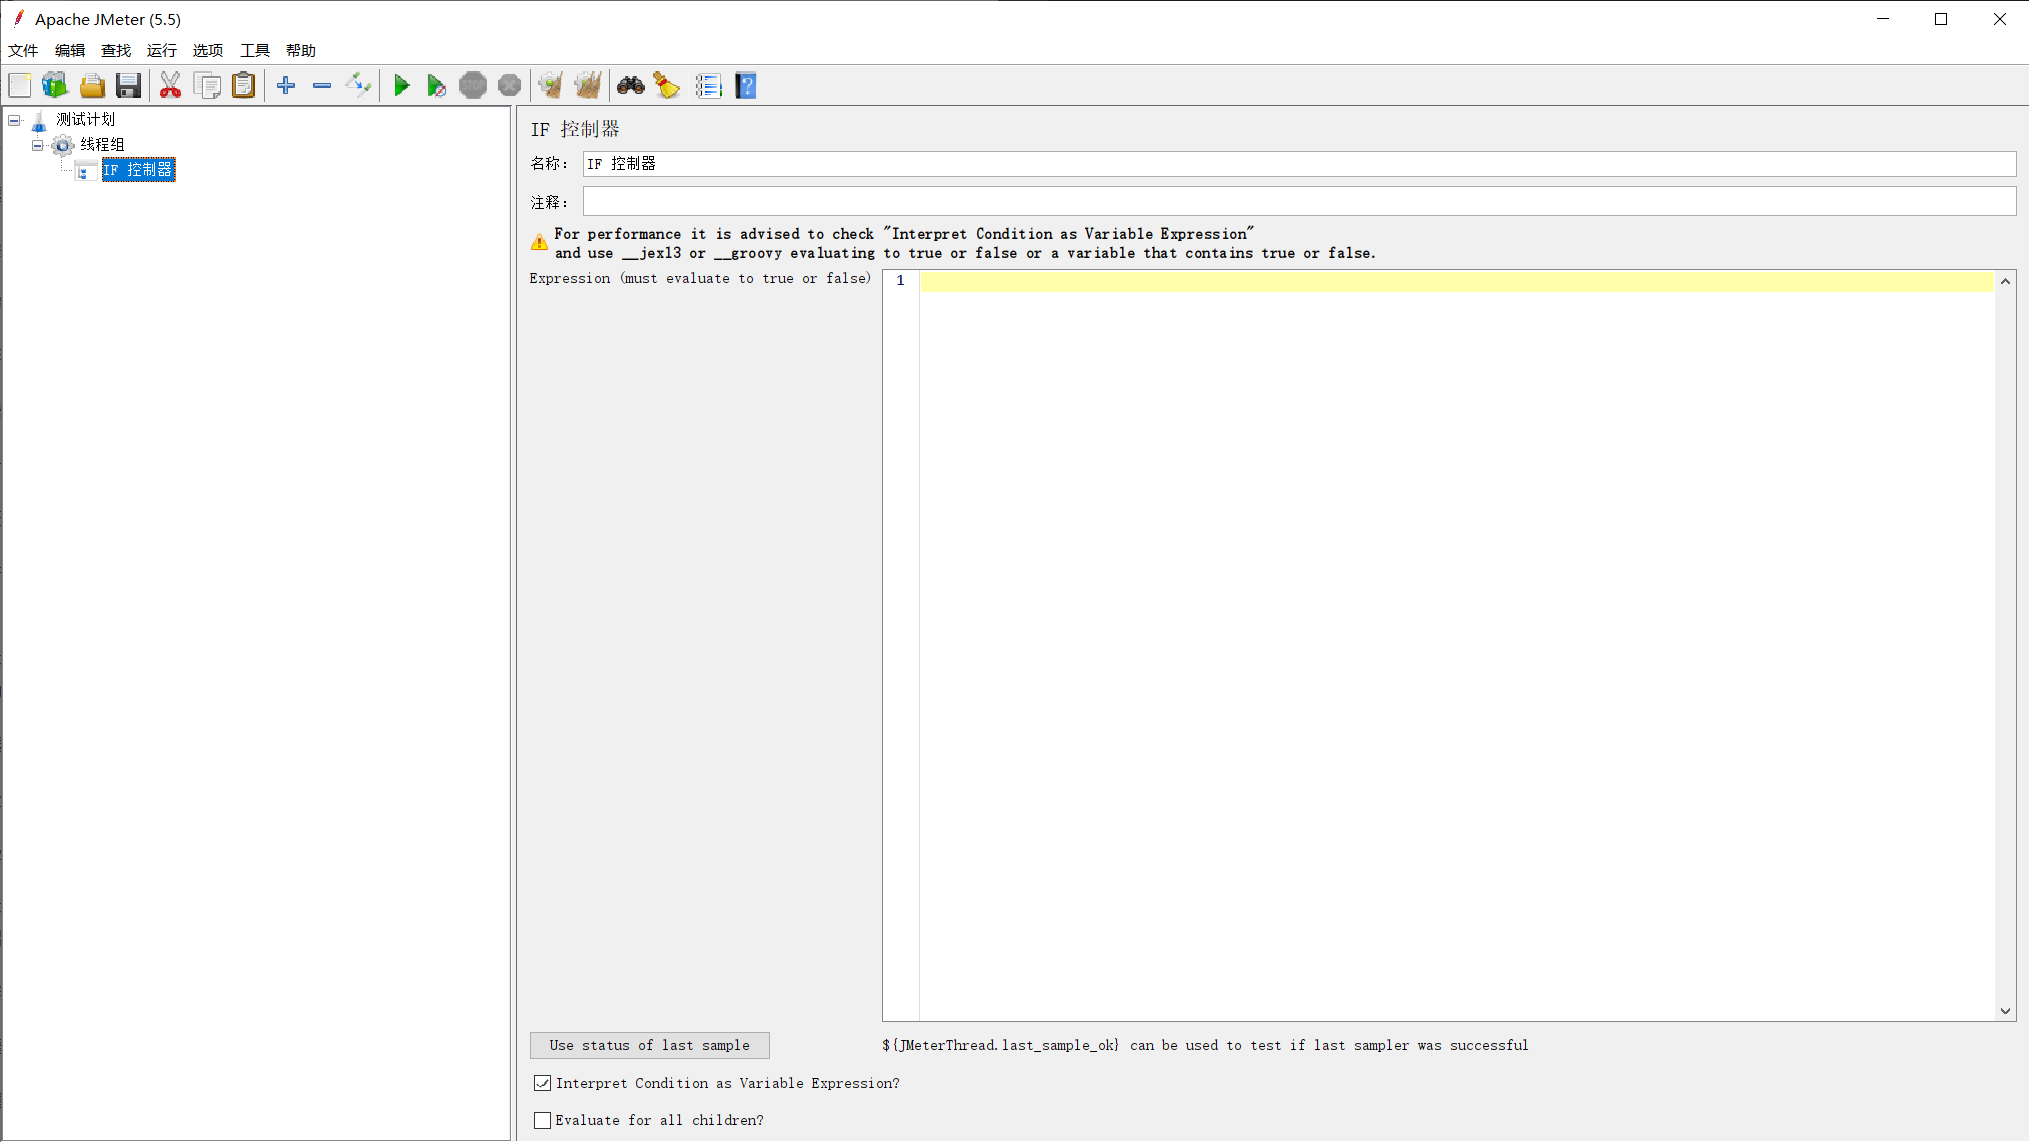Click the 注释 comment input field
Image resolution: width=2029 pixels, height=1142 pixels.
(1299, 202)
